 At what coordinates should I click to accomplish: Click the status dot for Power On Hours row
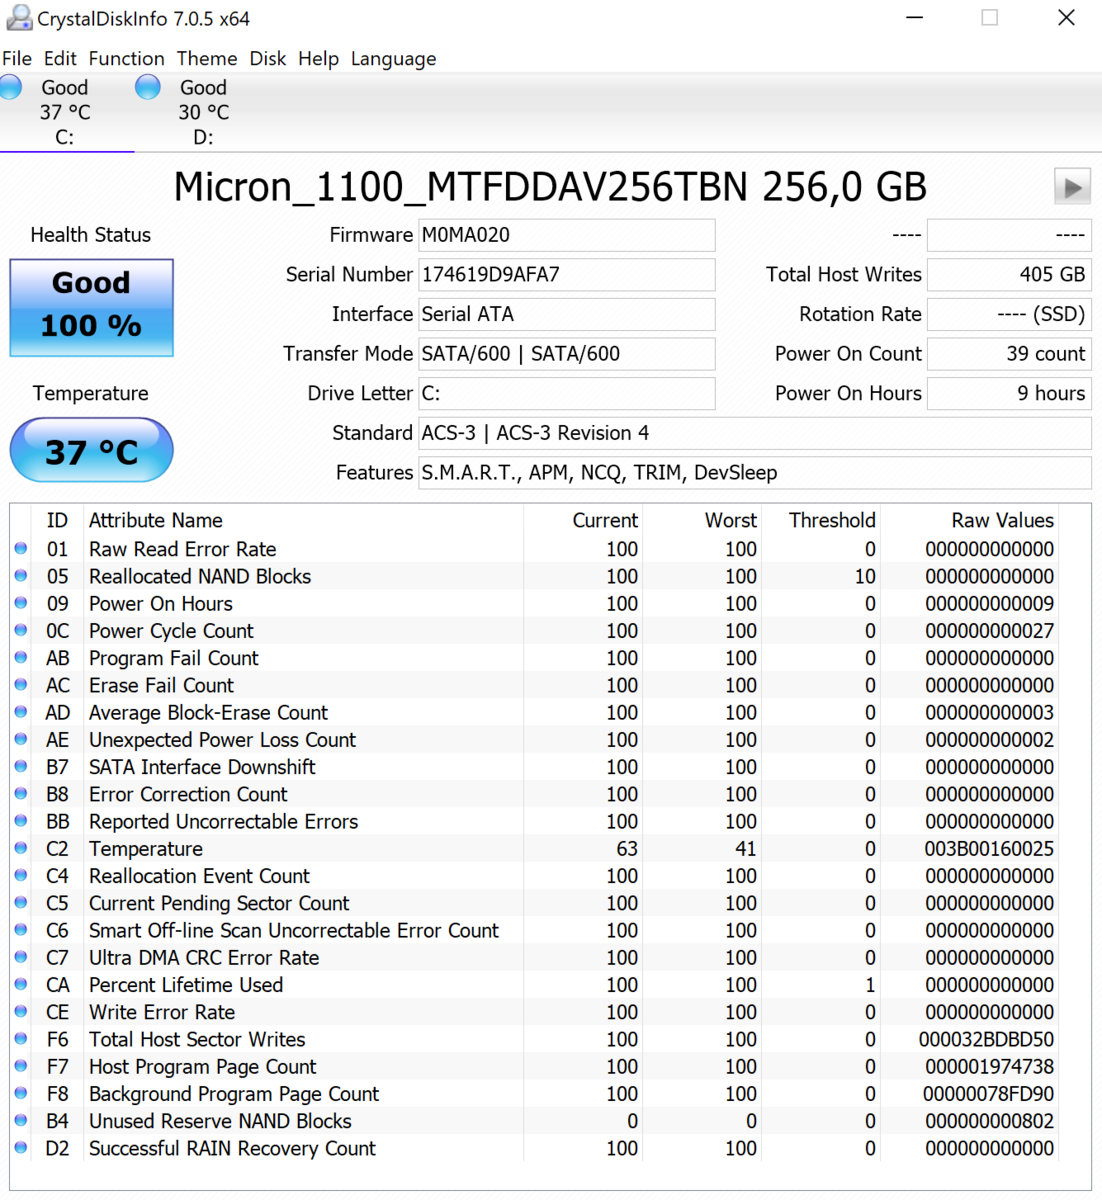point(21,603)
